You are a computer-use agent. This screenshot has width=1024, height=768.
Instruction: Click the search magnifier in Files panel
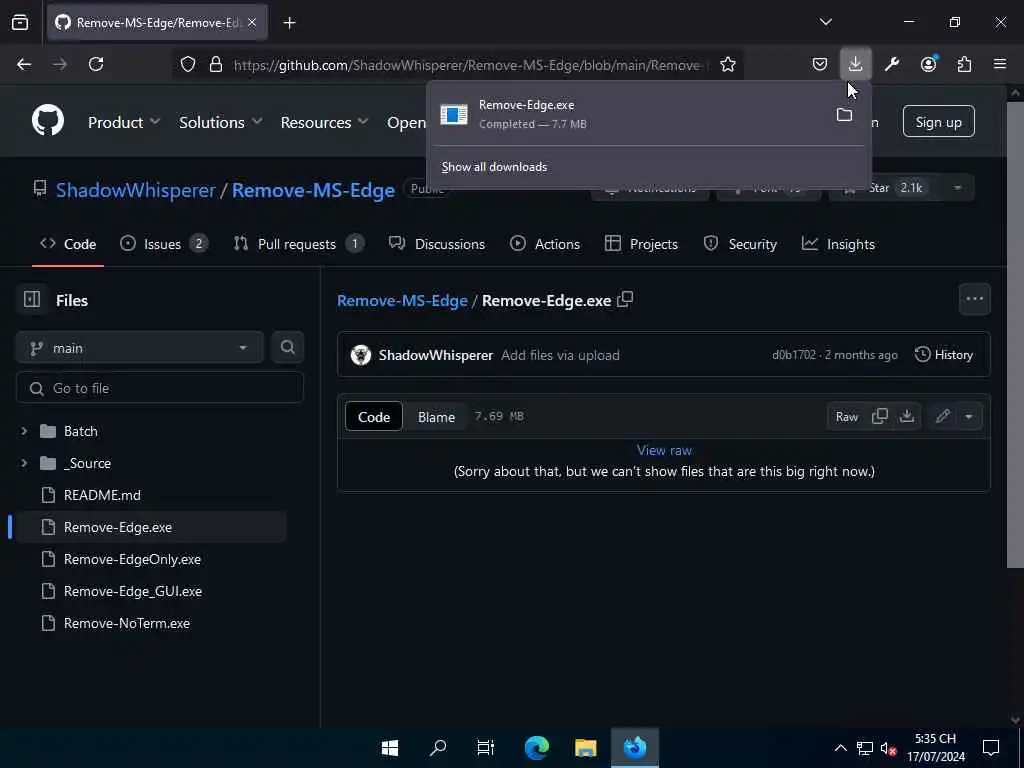click(287, 347)
